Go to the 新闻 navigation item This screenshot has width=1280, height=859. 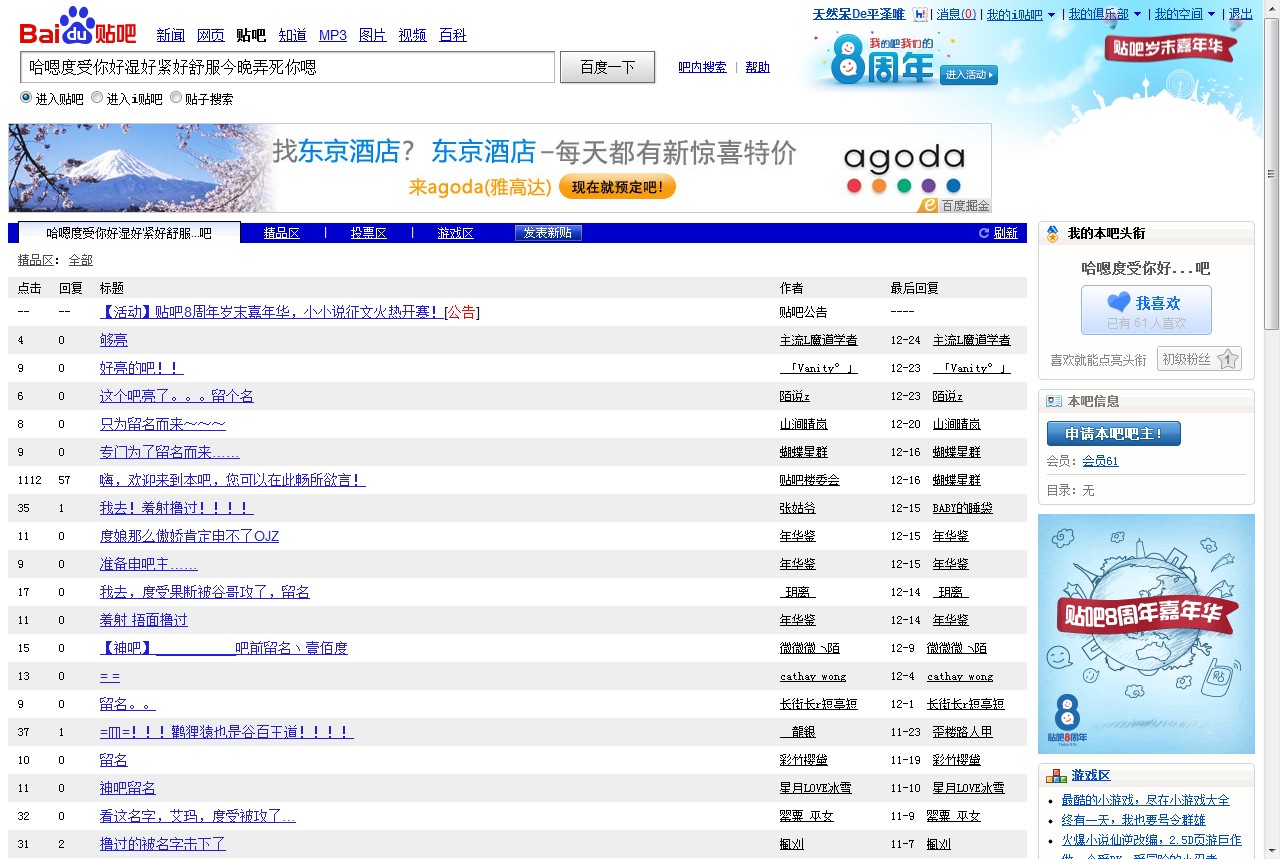tap(171, 35)
